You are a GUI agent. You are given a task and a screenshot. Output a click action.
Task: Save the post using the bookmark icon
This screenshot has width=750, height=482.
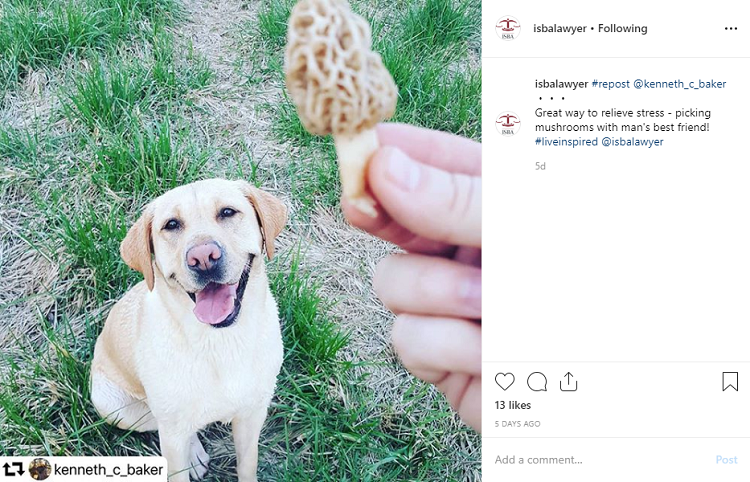(x=730, y=381)
